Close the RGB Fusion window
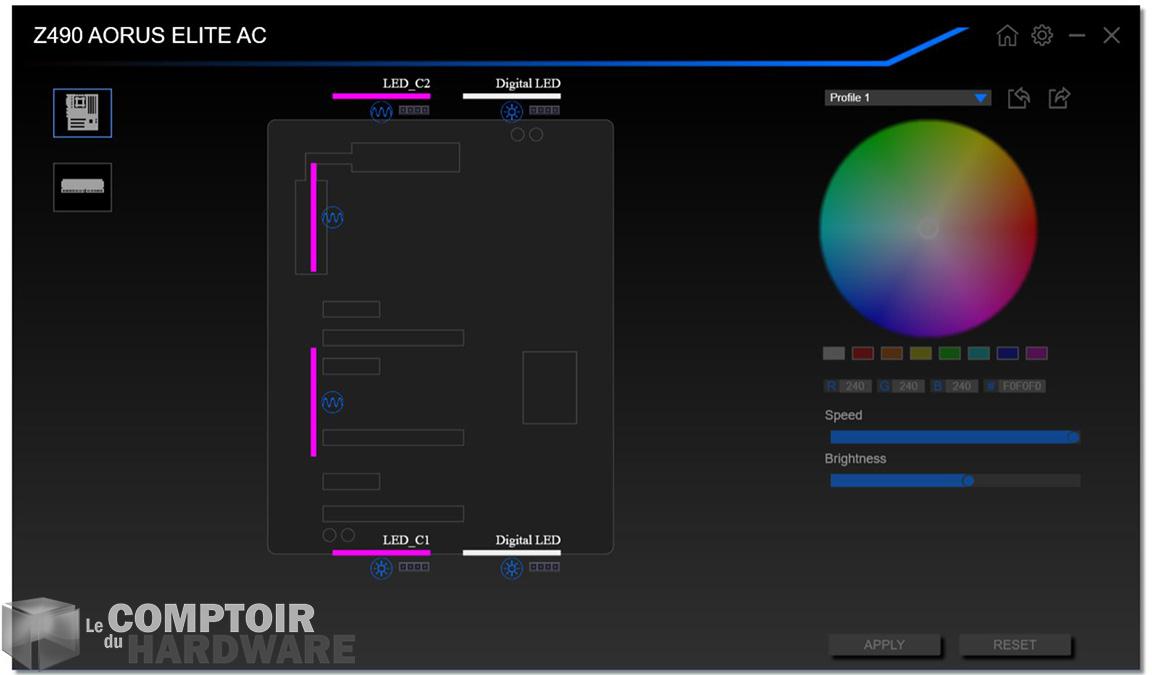Viewport: 1152px width, 675px height. [x=1112, y=35]
